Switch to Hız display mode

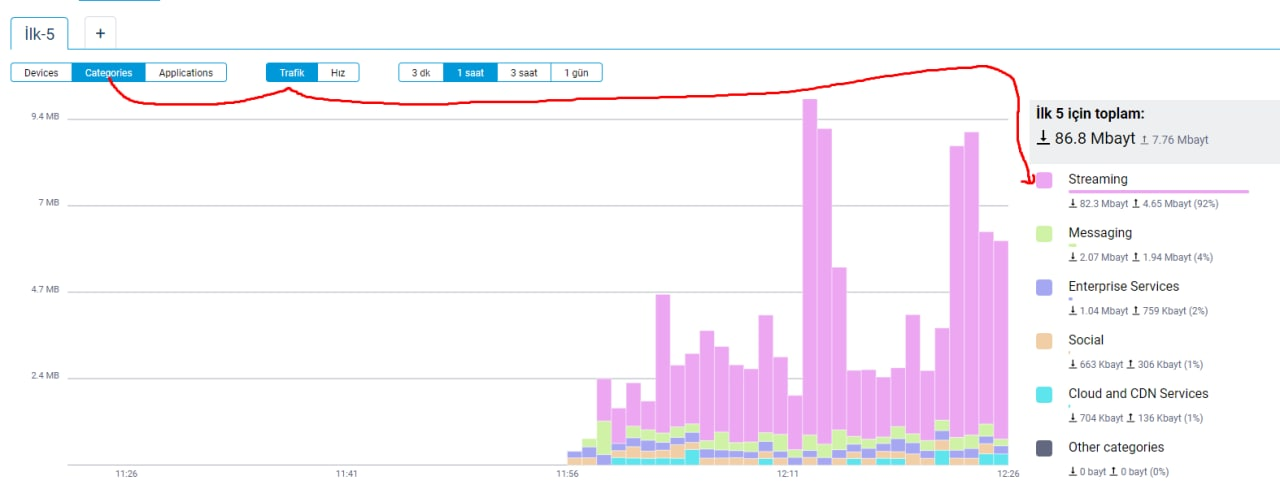tap(338, 73)
